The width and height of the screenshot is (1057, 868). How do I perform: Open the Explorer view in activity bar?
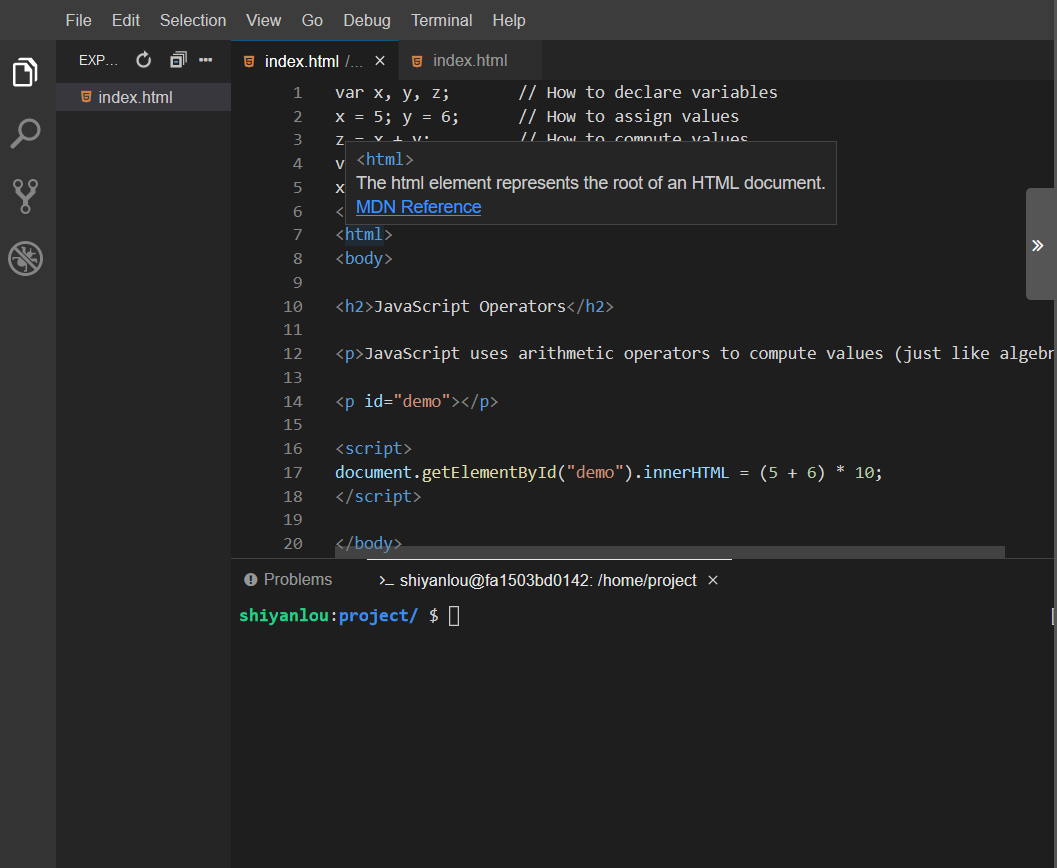point(25,72)
